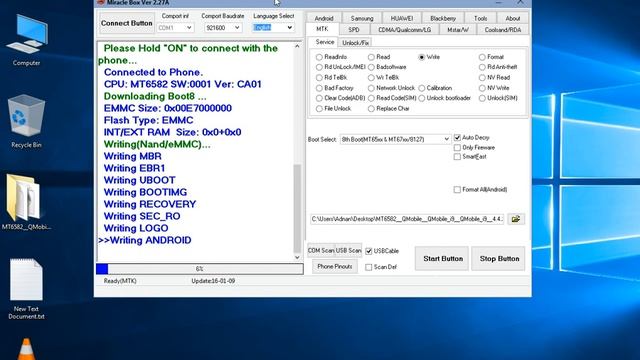Switch to the Samsung tab
Viewport: 640px width, 360px height.
coord(362,18)
